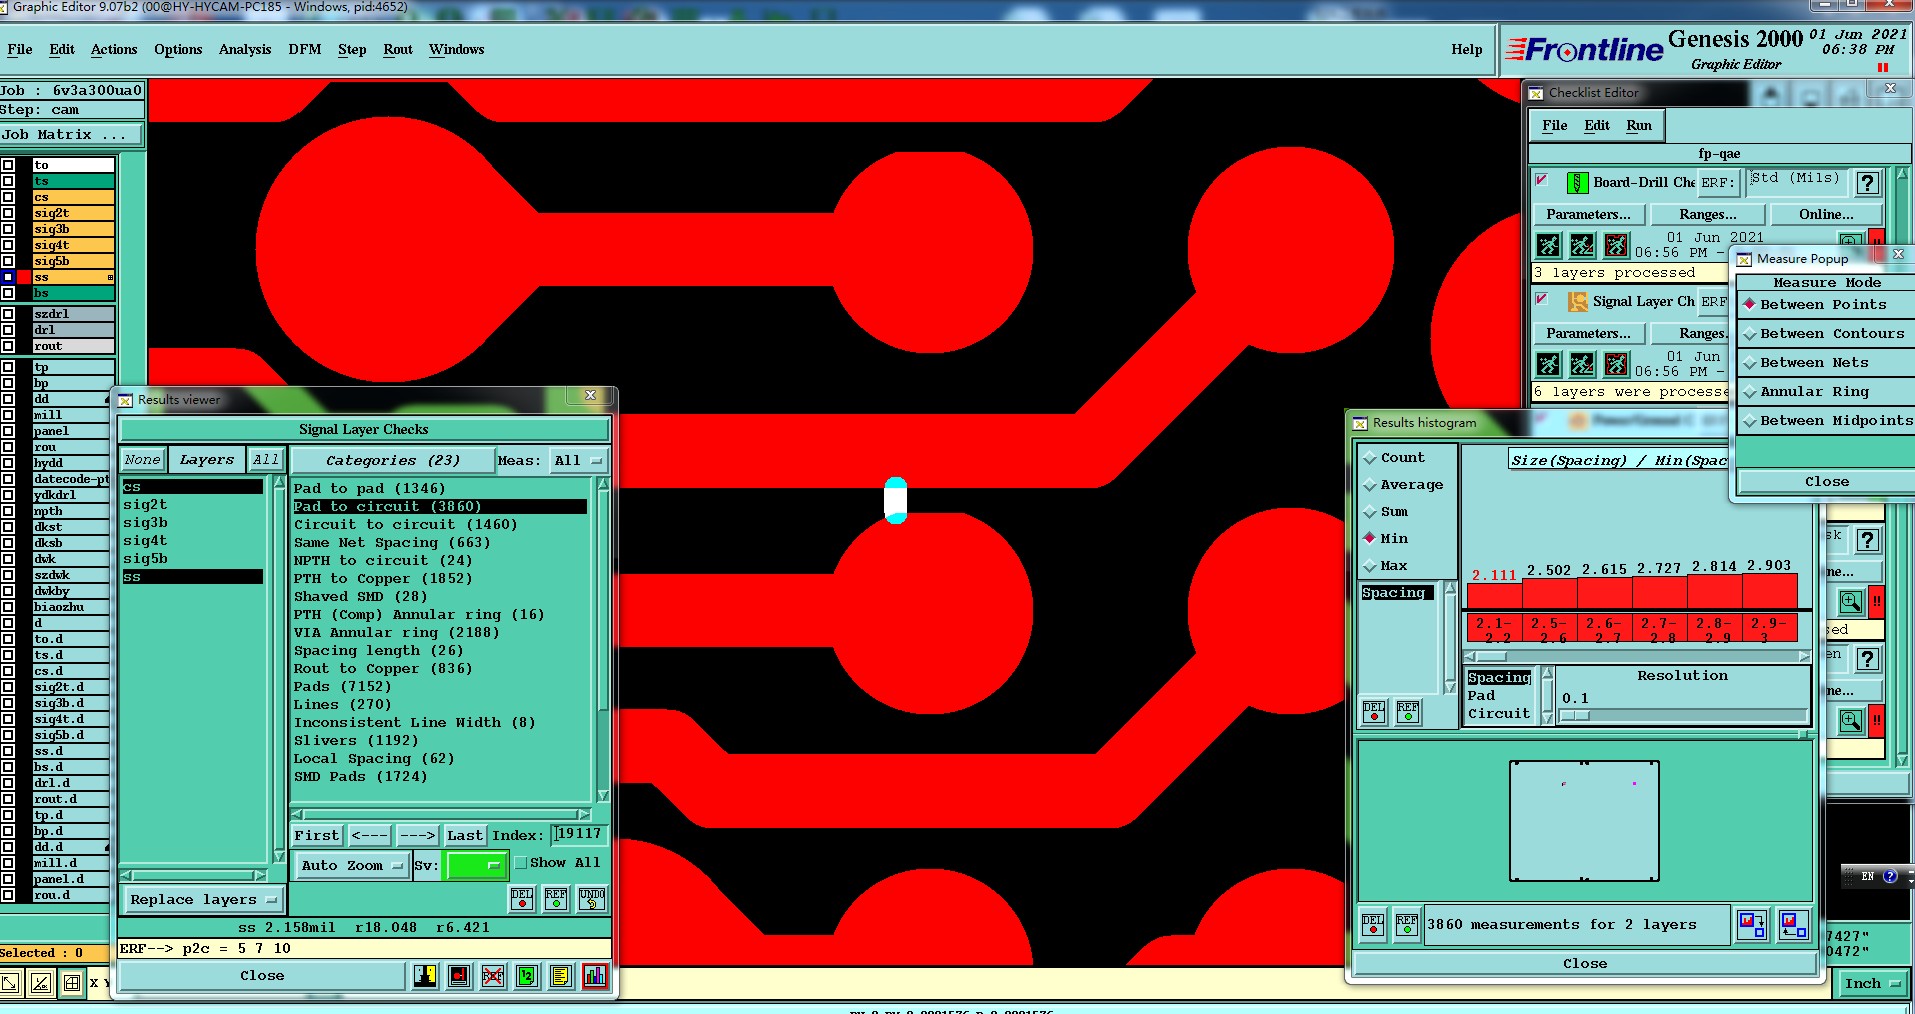
Task: Go to next result with ---> button
Action: coord(417,835)
